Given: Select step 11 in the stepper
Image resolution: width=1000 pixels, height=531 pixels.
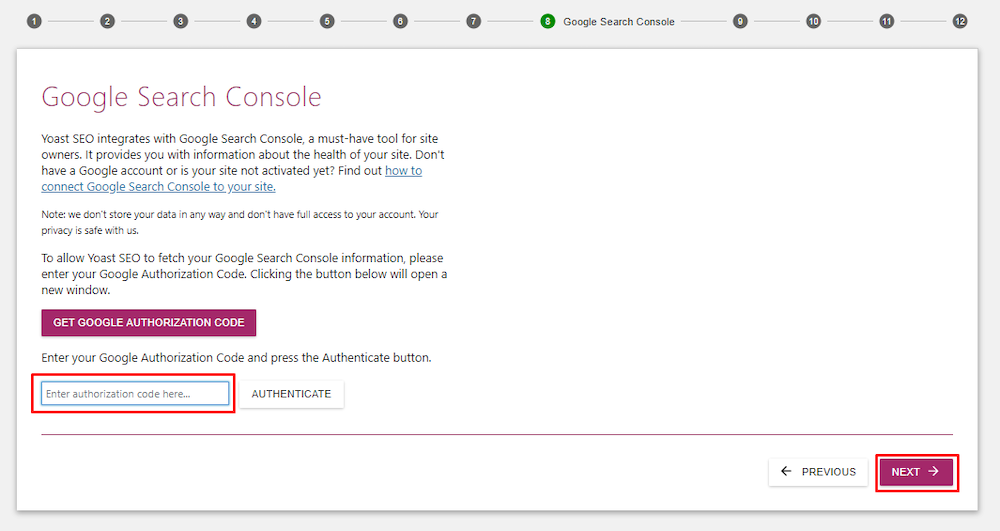Looking at the screenshot, I should point(886,21).
